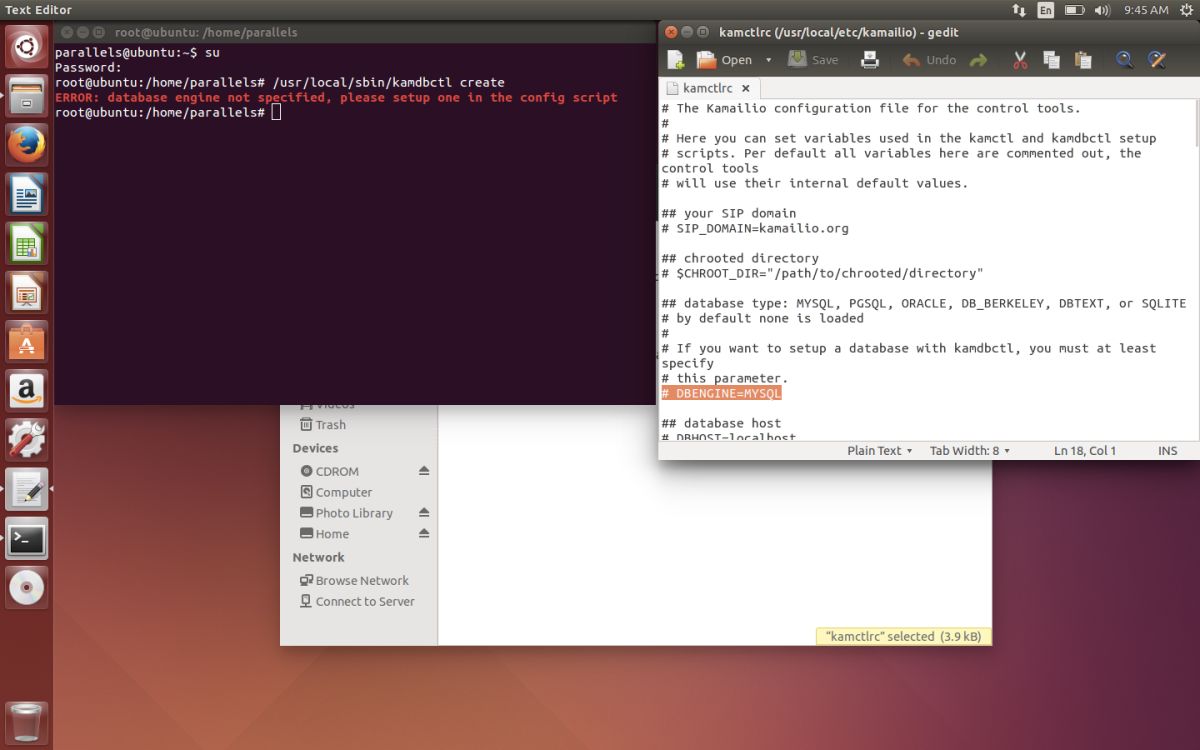Paste from clipboard using the paste icon
The height and width of the screenshot is (750, 1200).
(x=1083, y=60)
